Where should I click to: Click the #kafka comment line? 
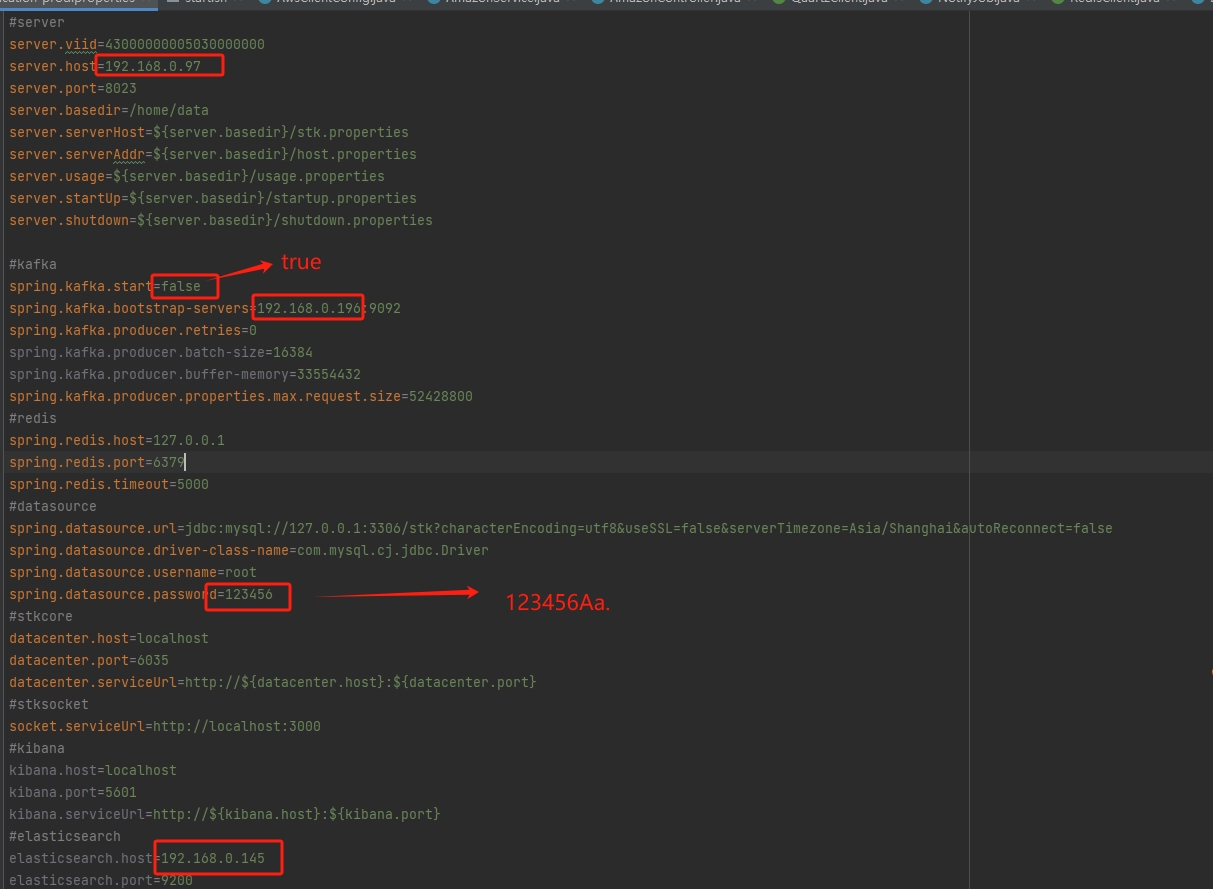(33, 264)
